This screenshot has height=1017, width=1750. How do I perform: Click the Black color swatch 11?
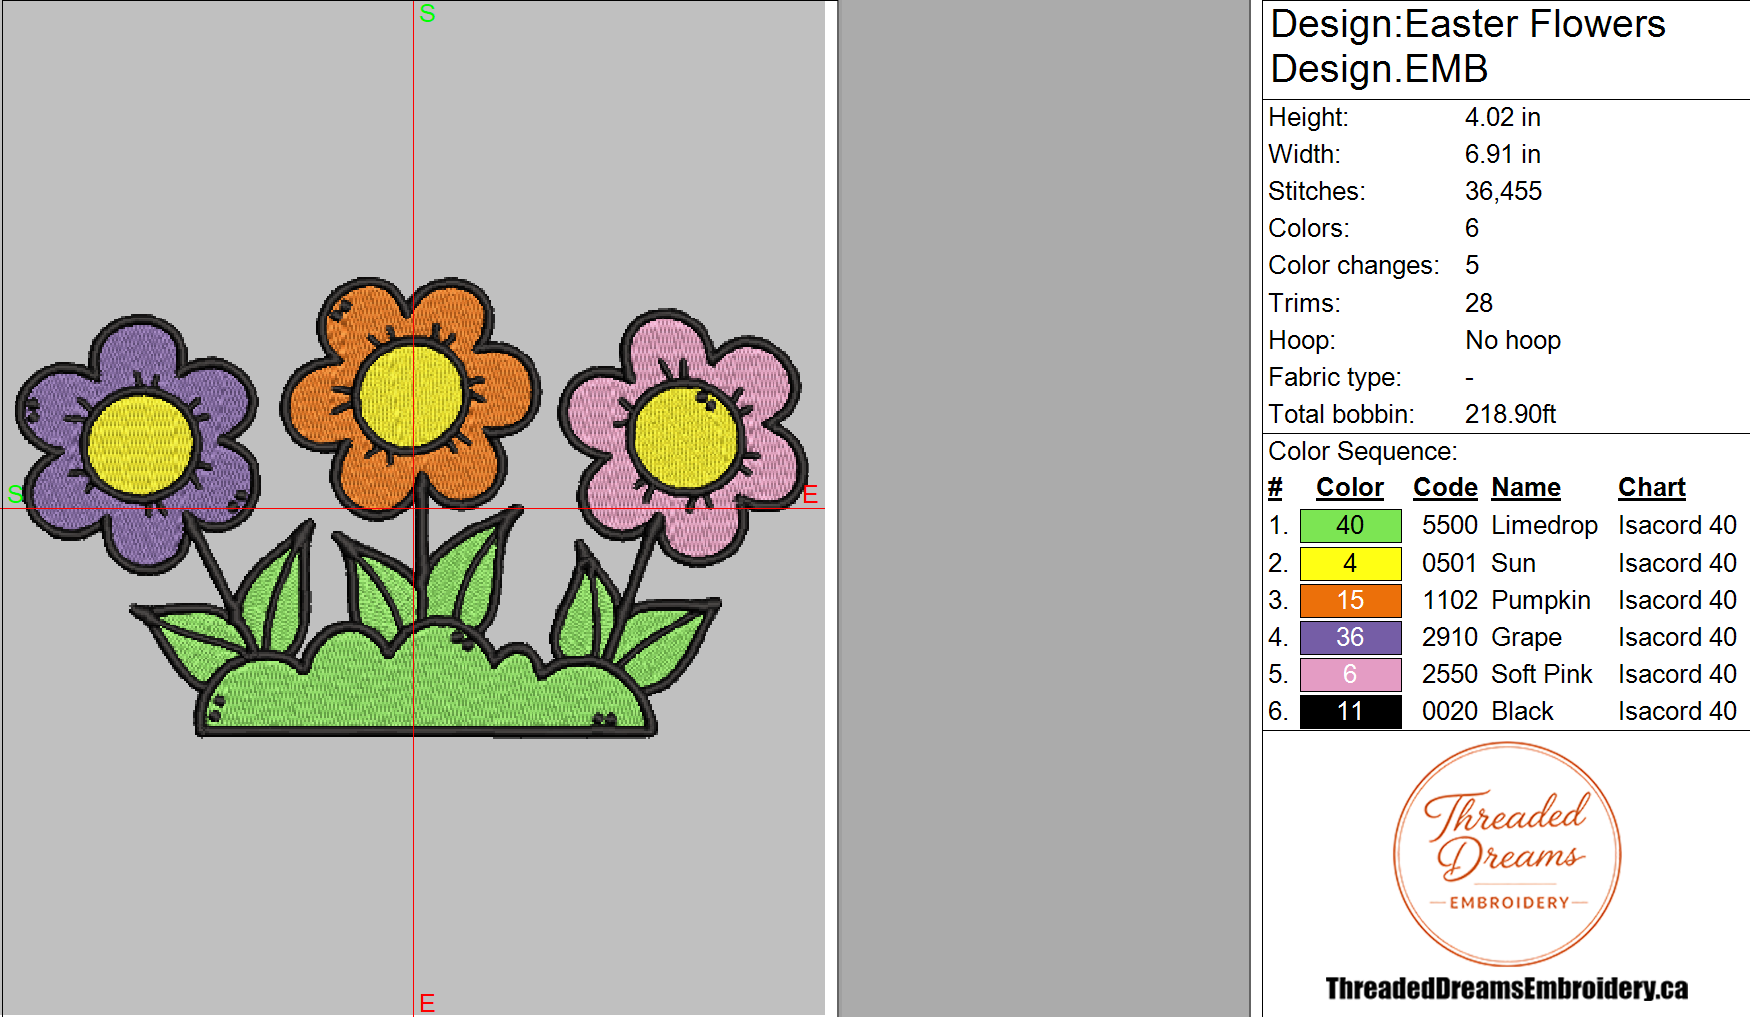pyautogui.click(x=1350, y=712)
